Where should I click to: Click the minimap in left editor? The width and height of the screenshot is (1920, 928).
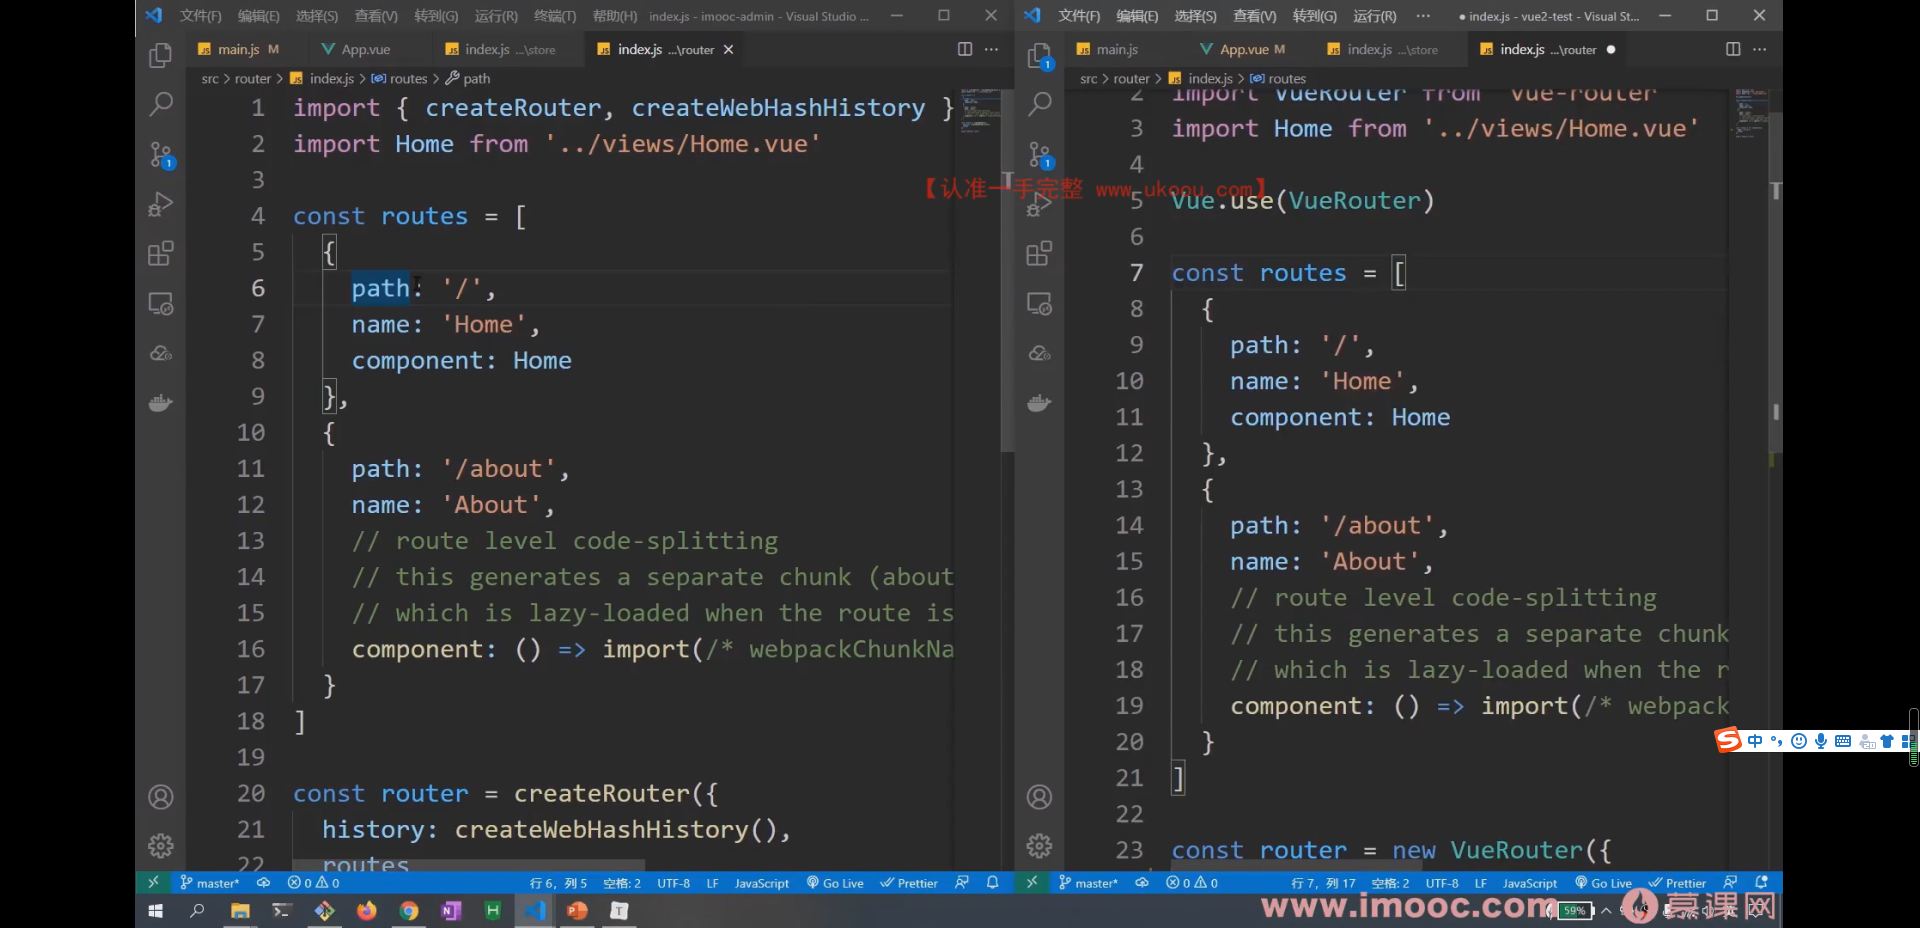981,112
